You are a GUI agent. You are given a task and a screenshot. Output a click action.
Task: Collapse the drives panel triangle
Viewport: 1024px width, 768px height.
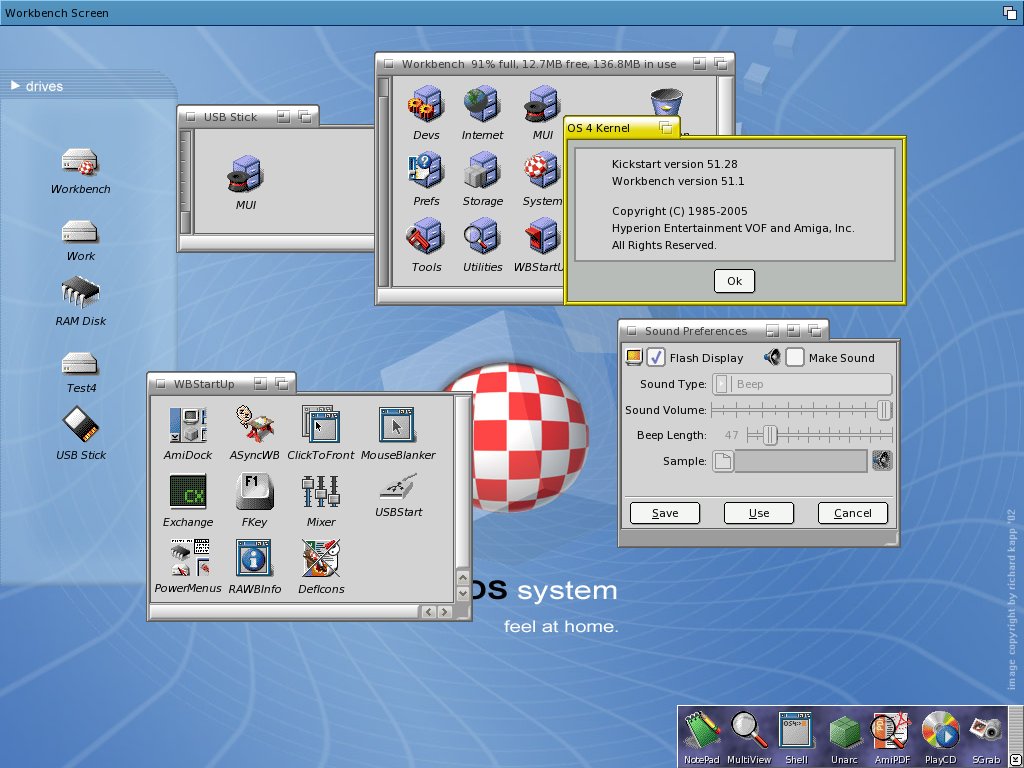15,86
